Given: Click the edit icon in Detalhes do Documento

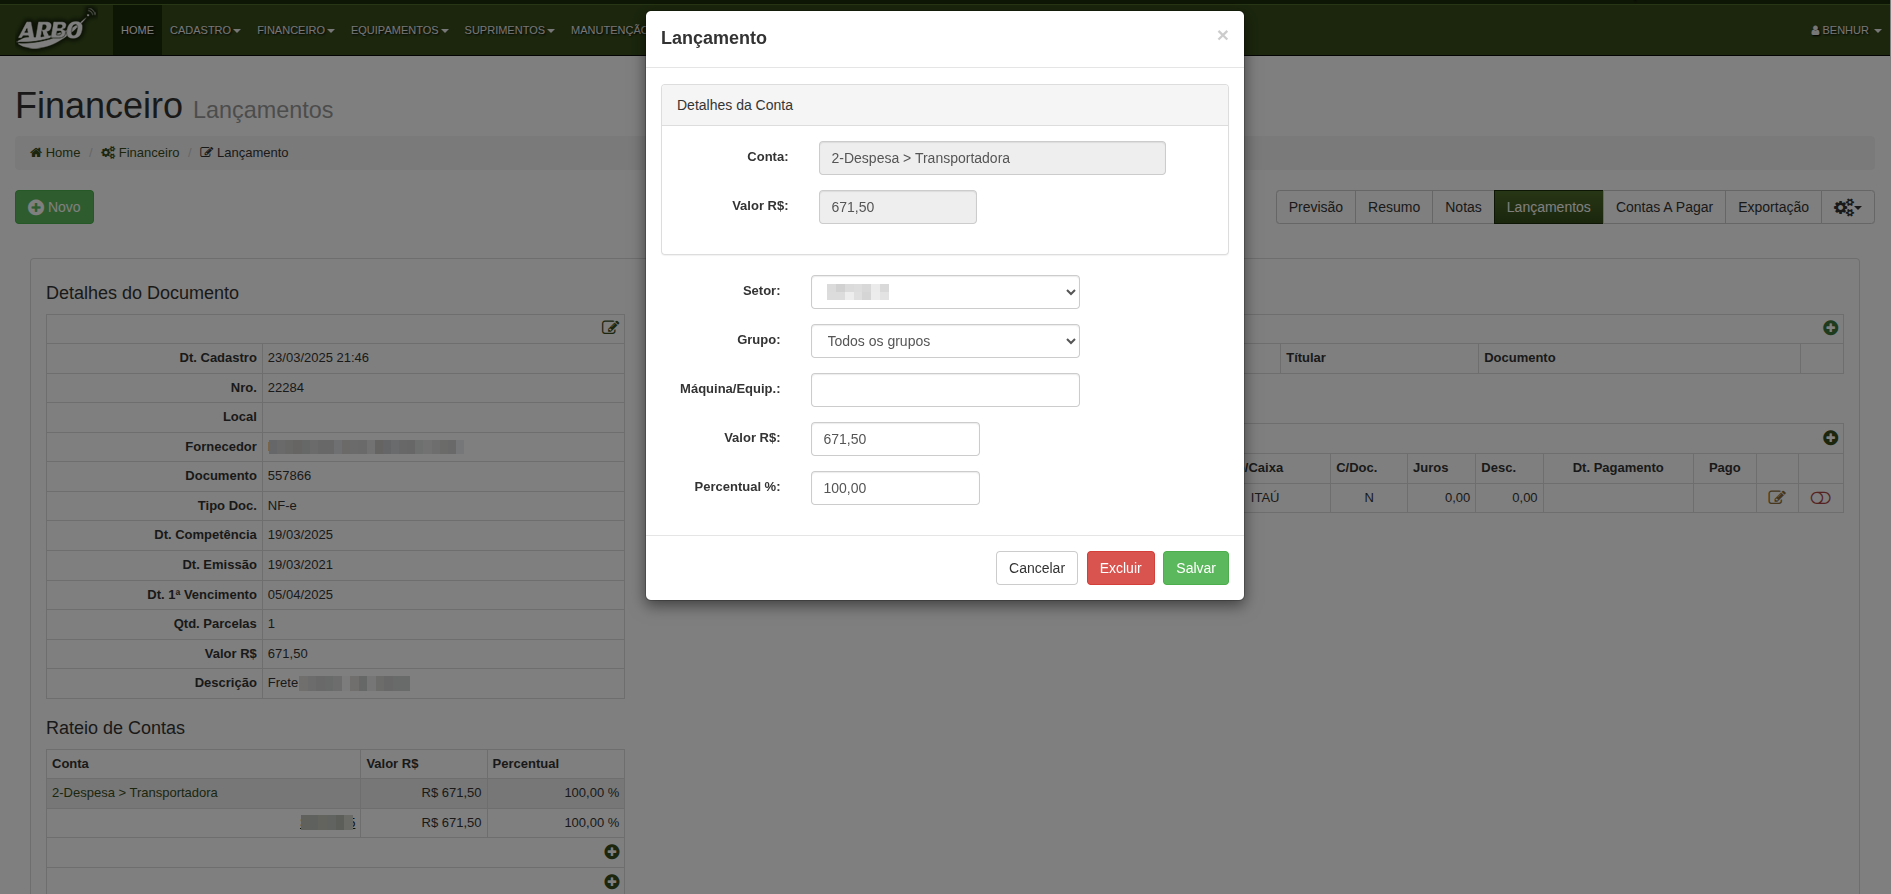Looking at the screenshot, I should coord(610,328).
